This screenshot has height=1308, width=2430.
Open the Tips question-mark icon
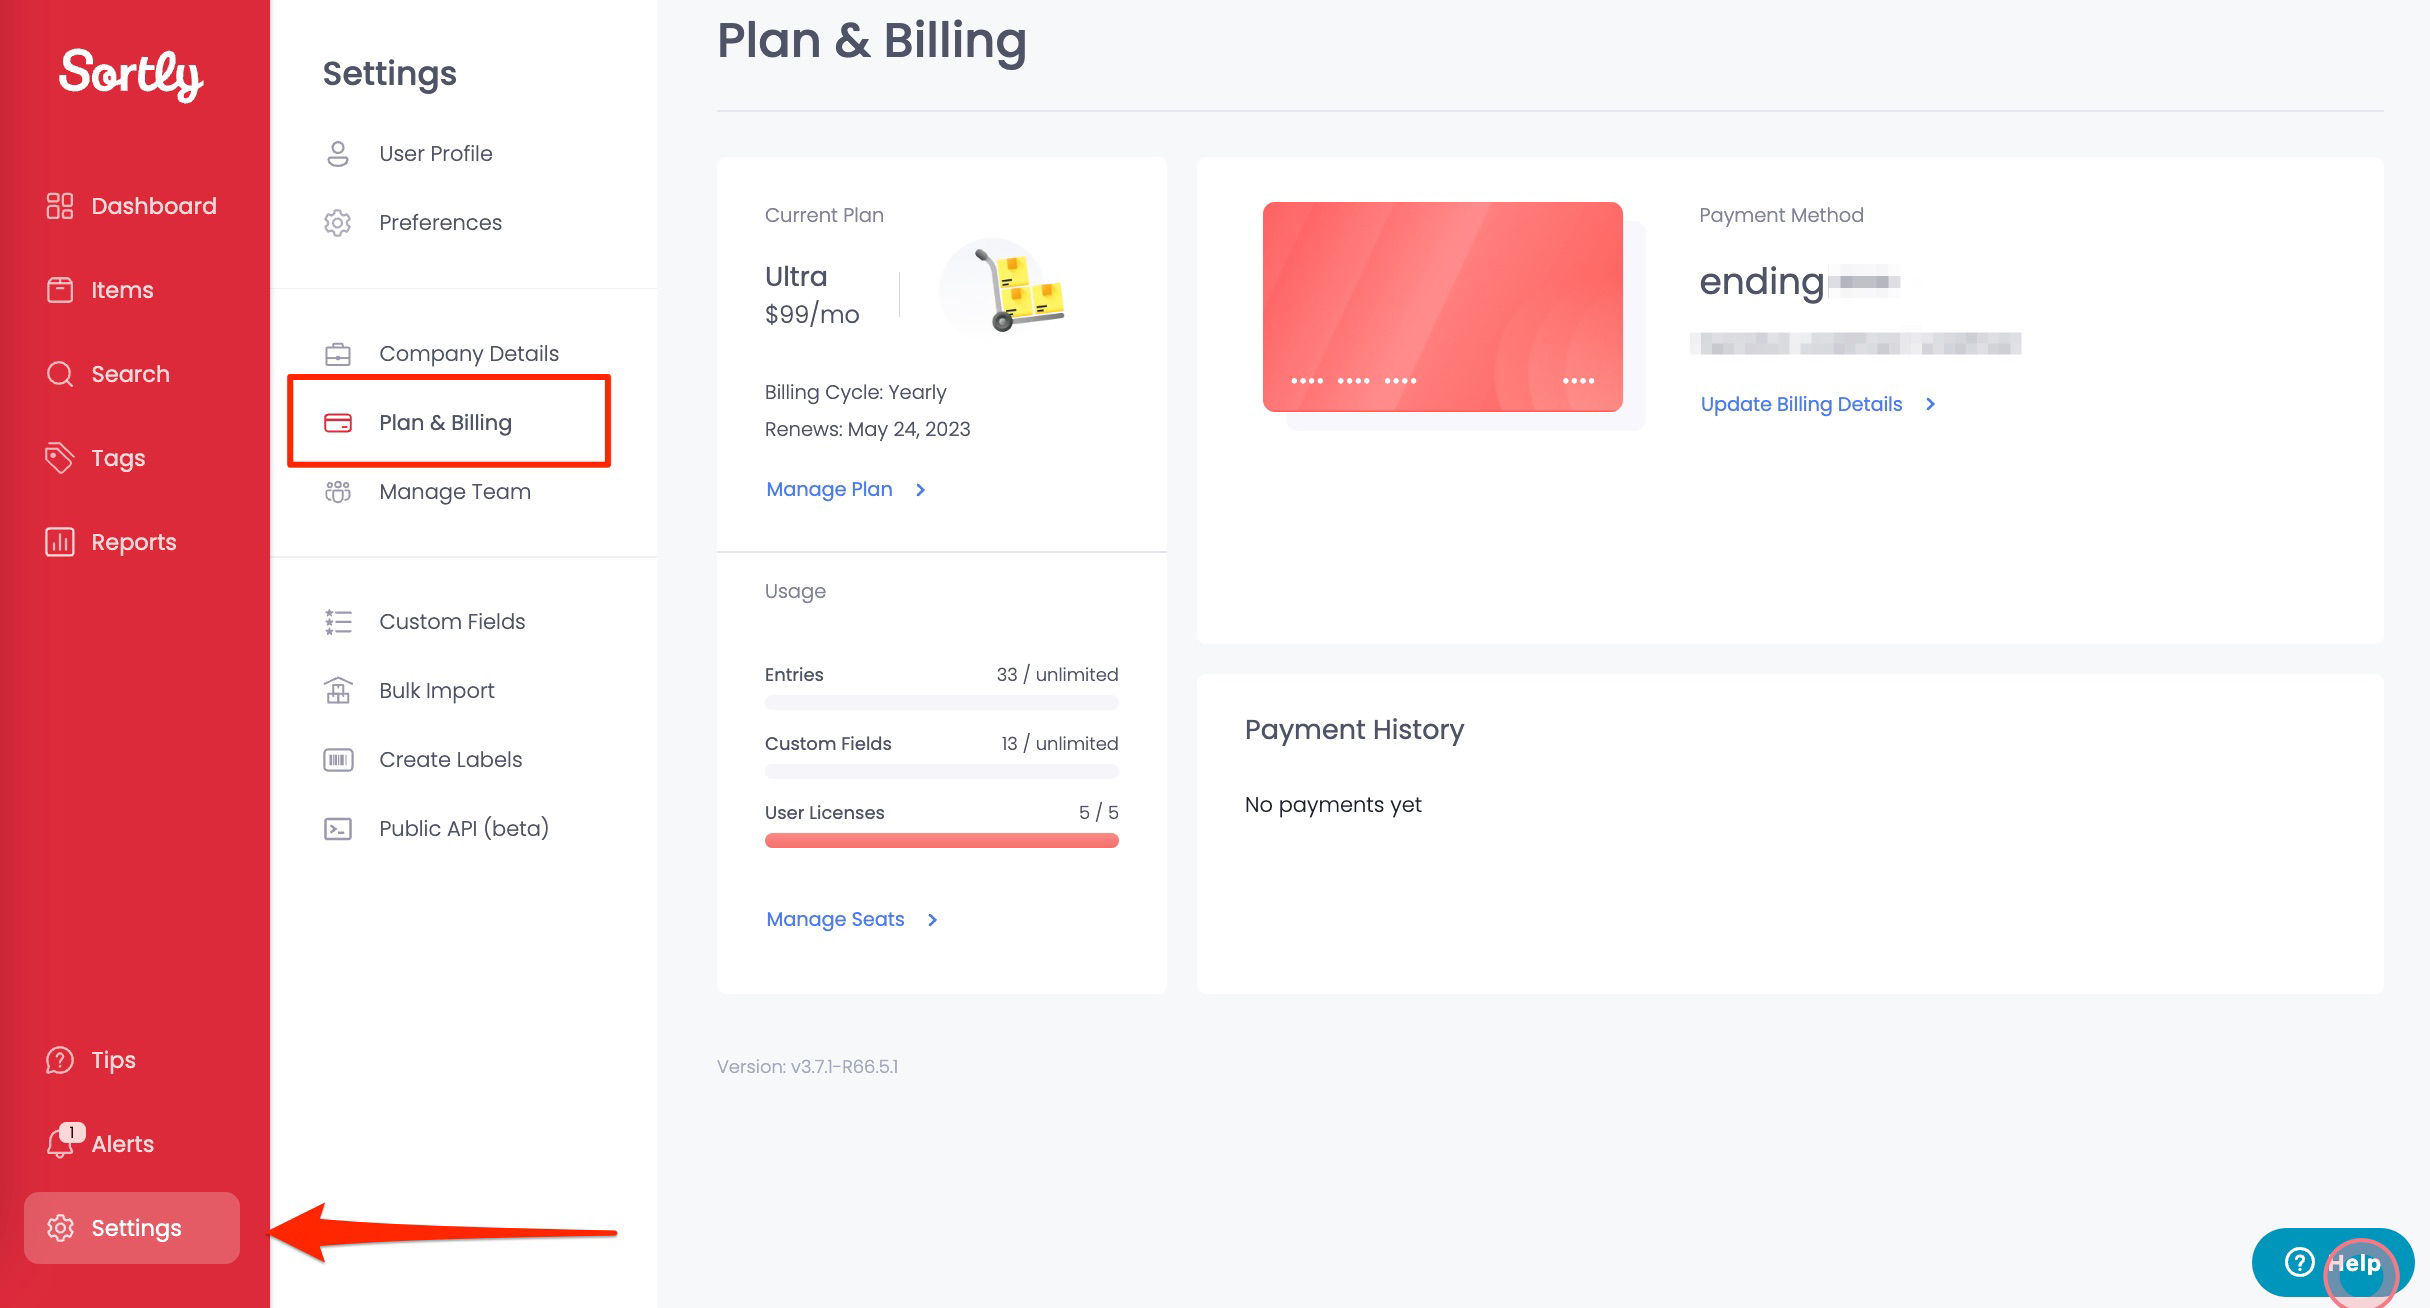[60, 1060]
